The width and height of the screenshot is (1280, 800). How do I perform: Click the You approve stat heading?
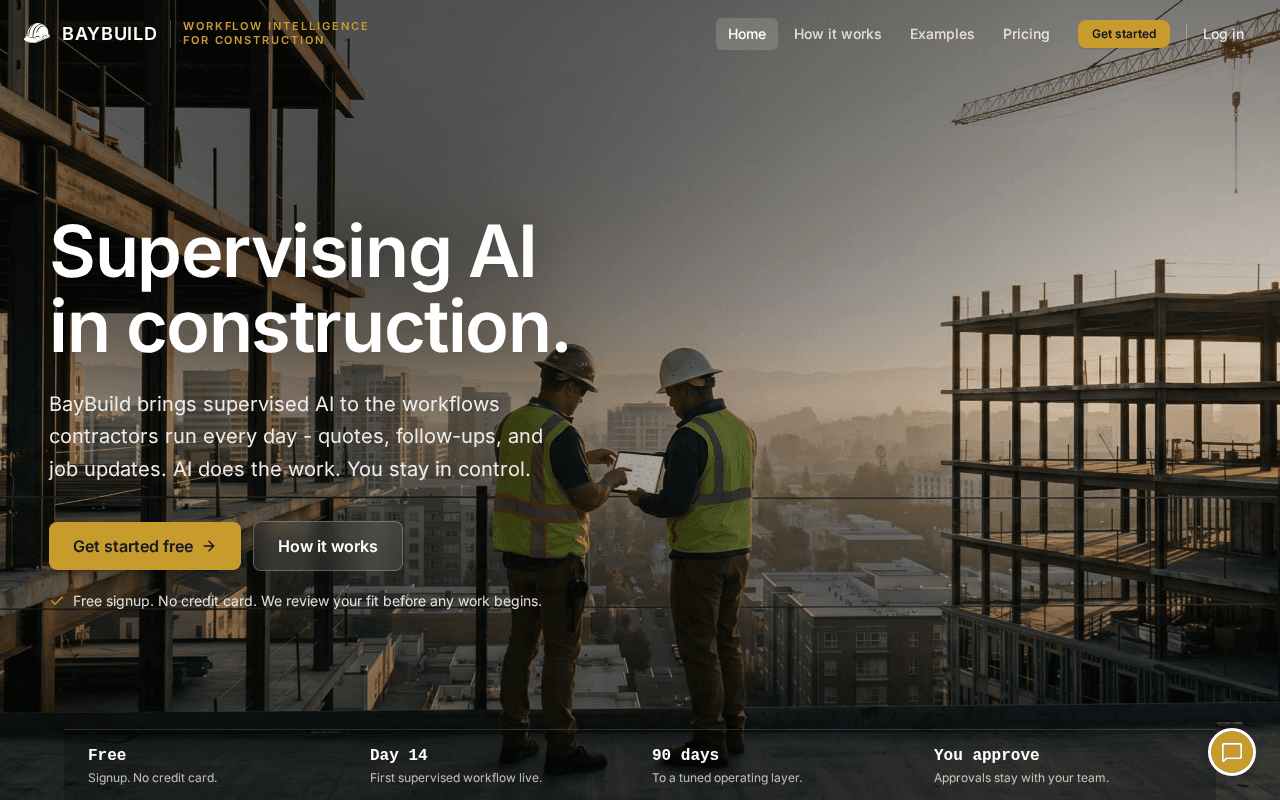coord(986,755)
